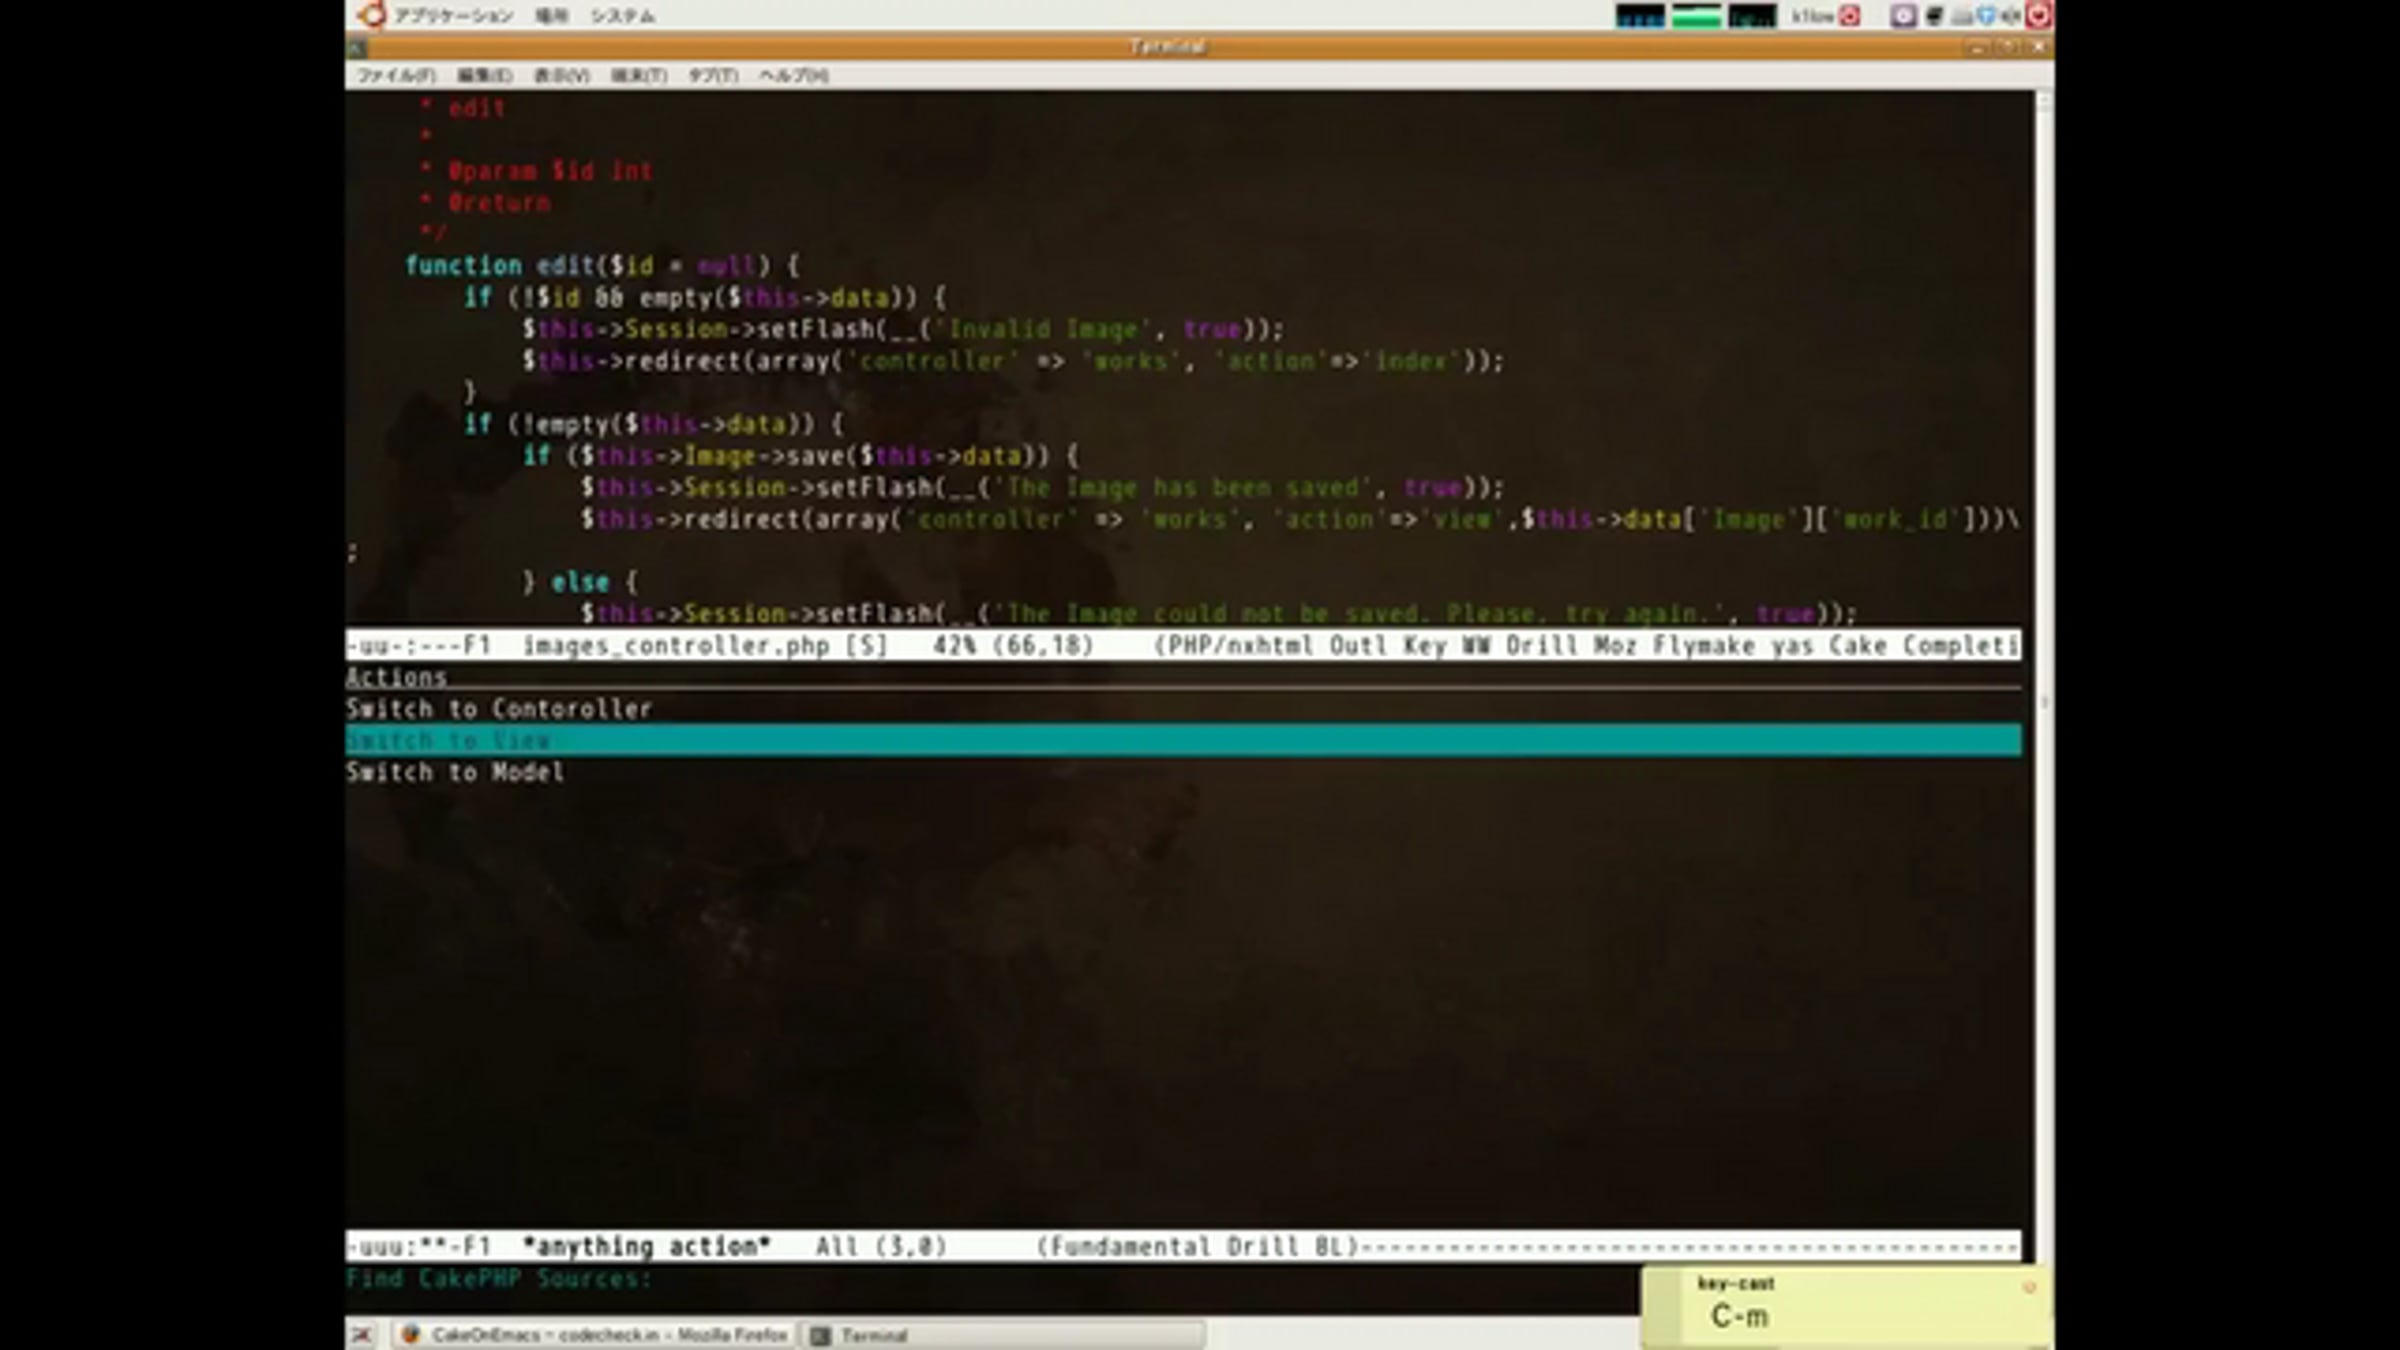Select 'Switch to Contoroller' action
This screenshot has height=1350, width=2400.
tap(1183, 709)
